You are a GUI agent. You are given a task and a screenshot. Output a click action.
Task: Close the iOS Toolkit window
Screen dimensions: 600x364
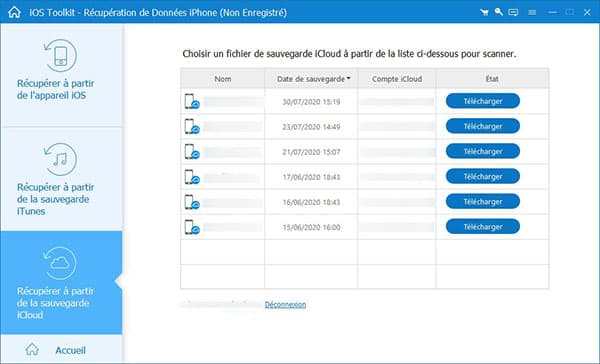(587, 12)
